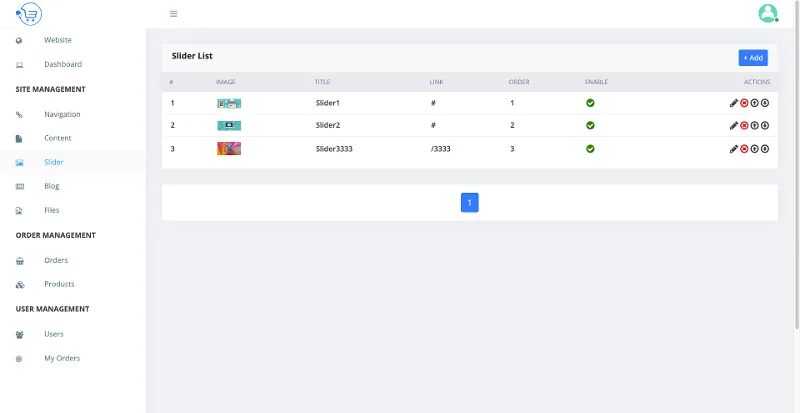Toggle the green enable checkmark for Slider1
The width and height of the screenshot is (800, 413).
(x=590, y=103)
